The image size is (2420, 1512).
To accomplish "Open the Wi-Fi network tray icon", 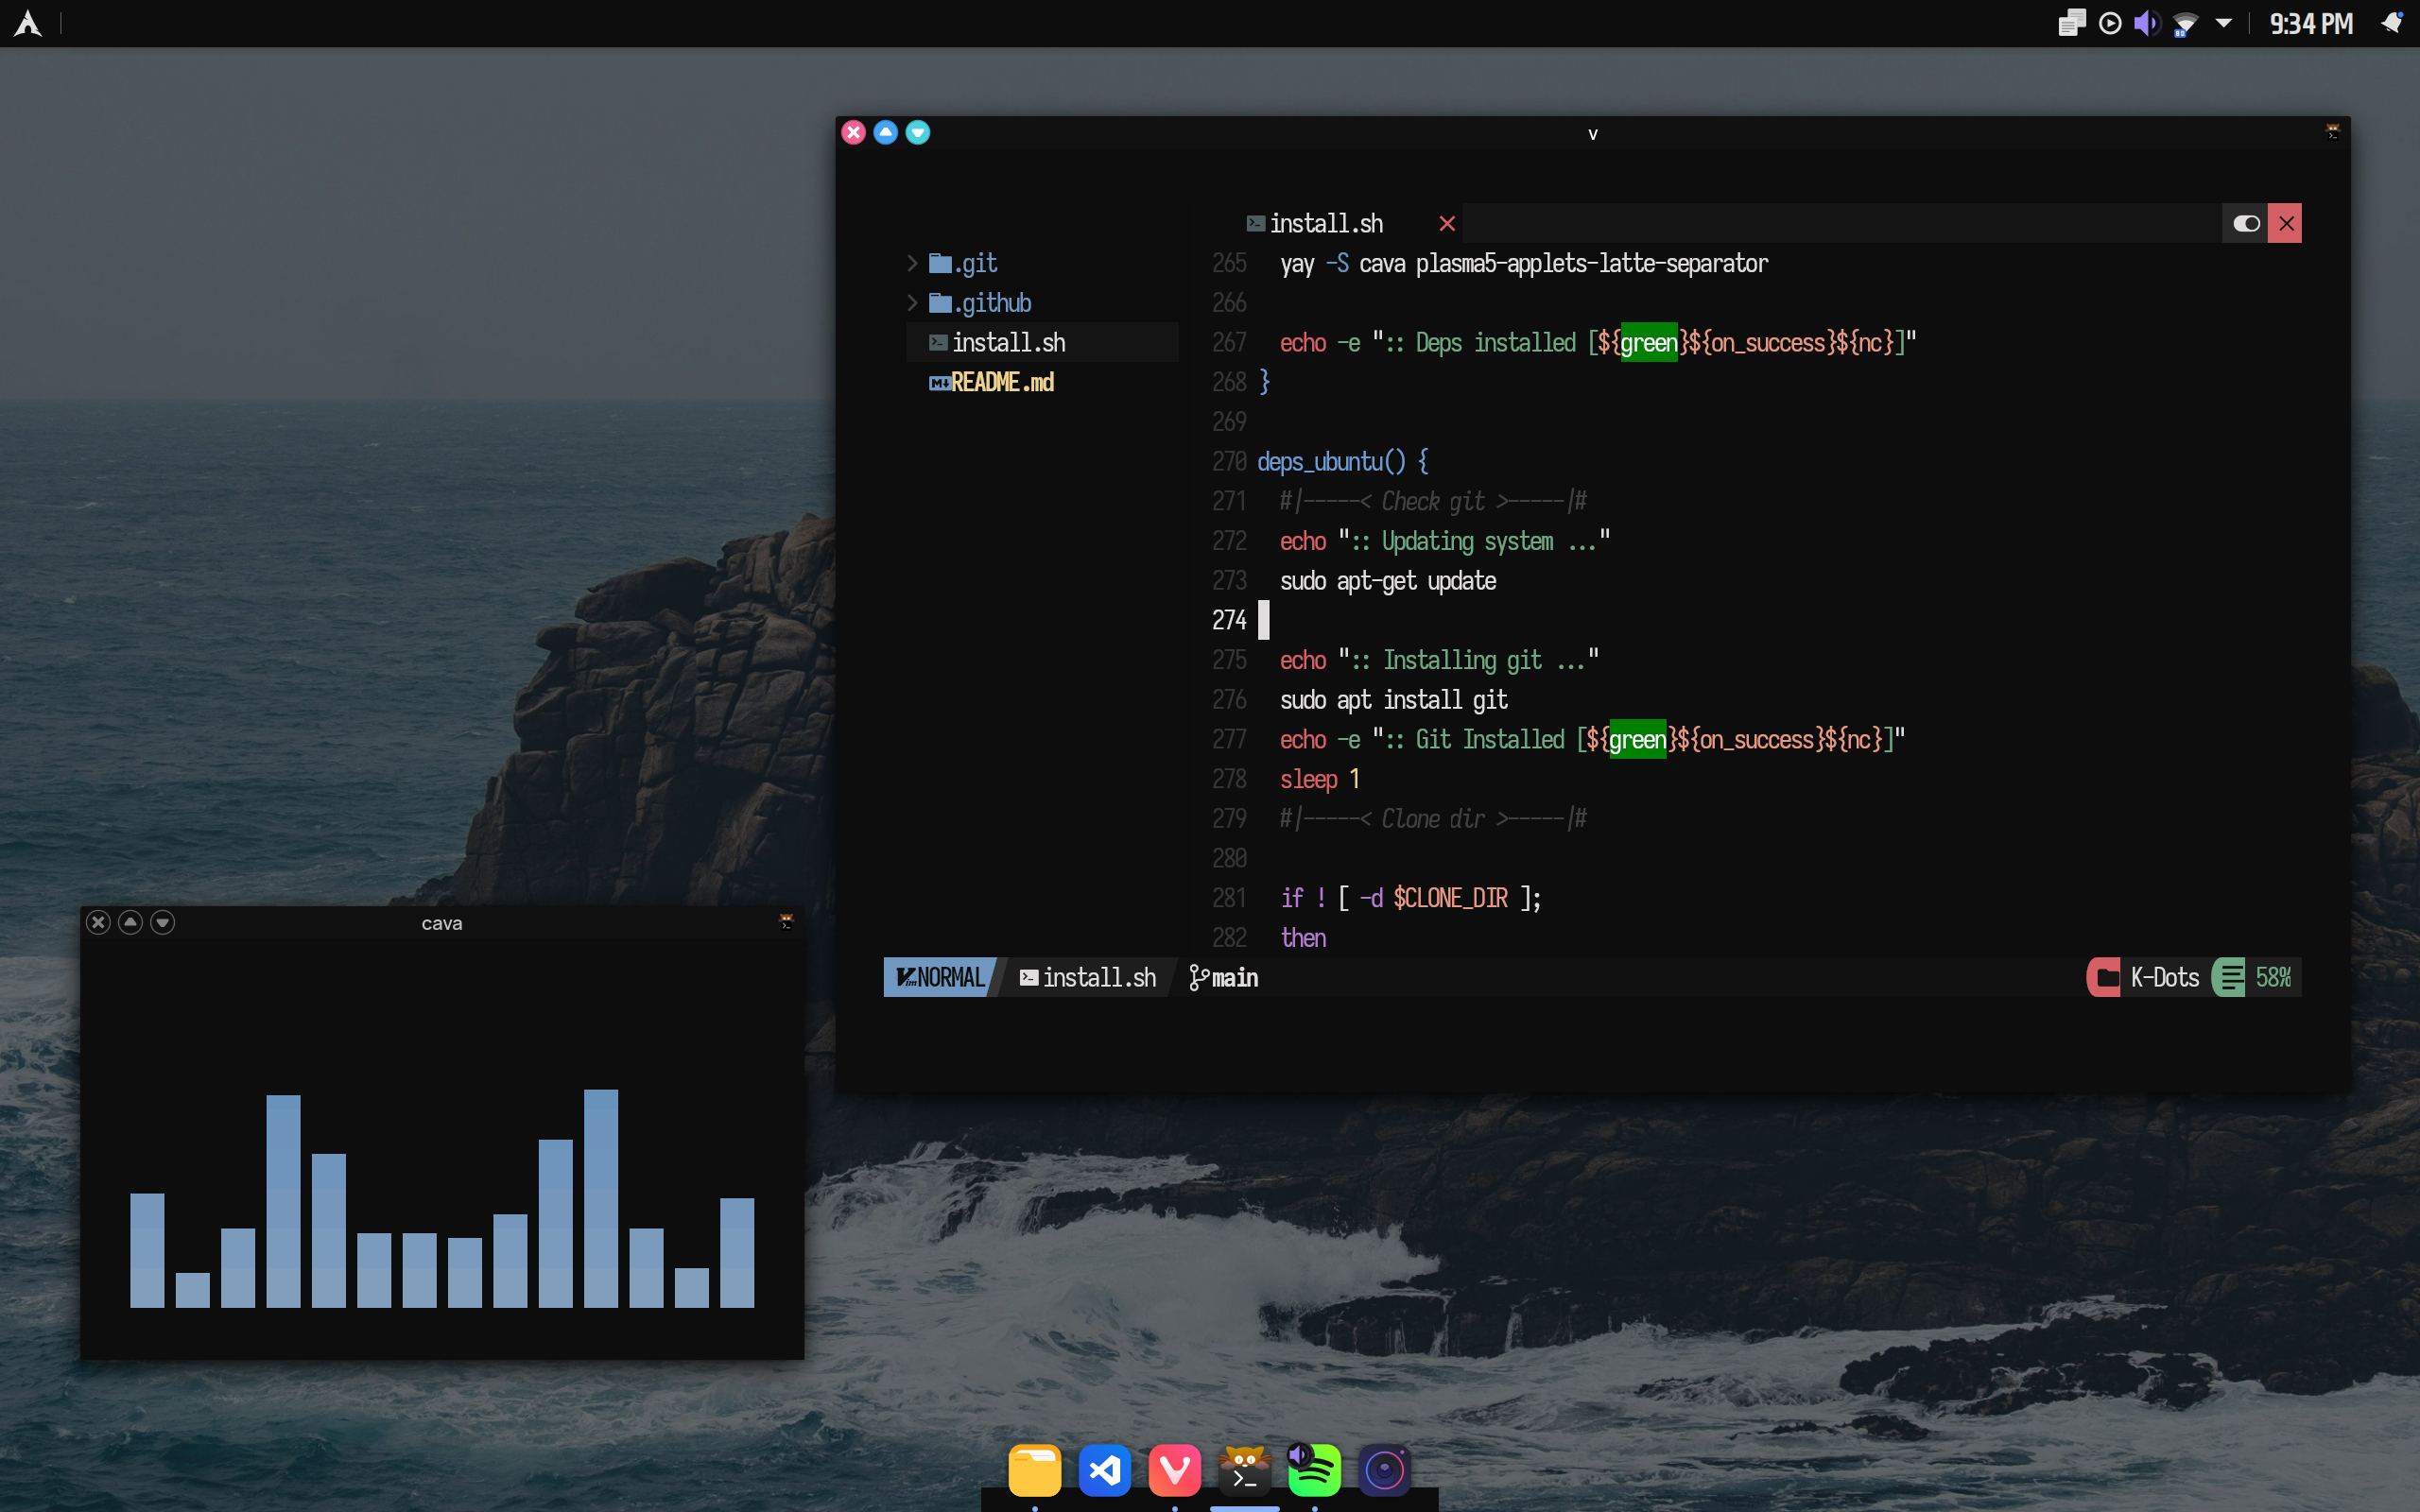I will click(2184, 23).
